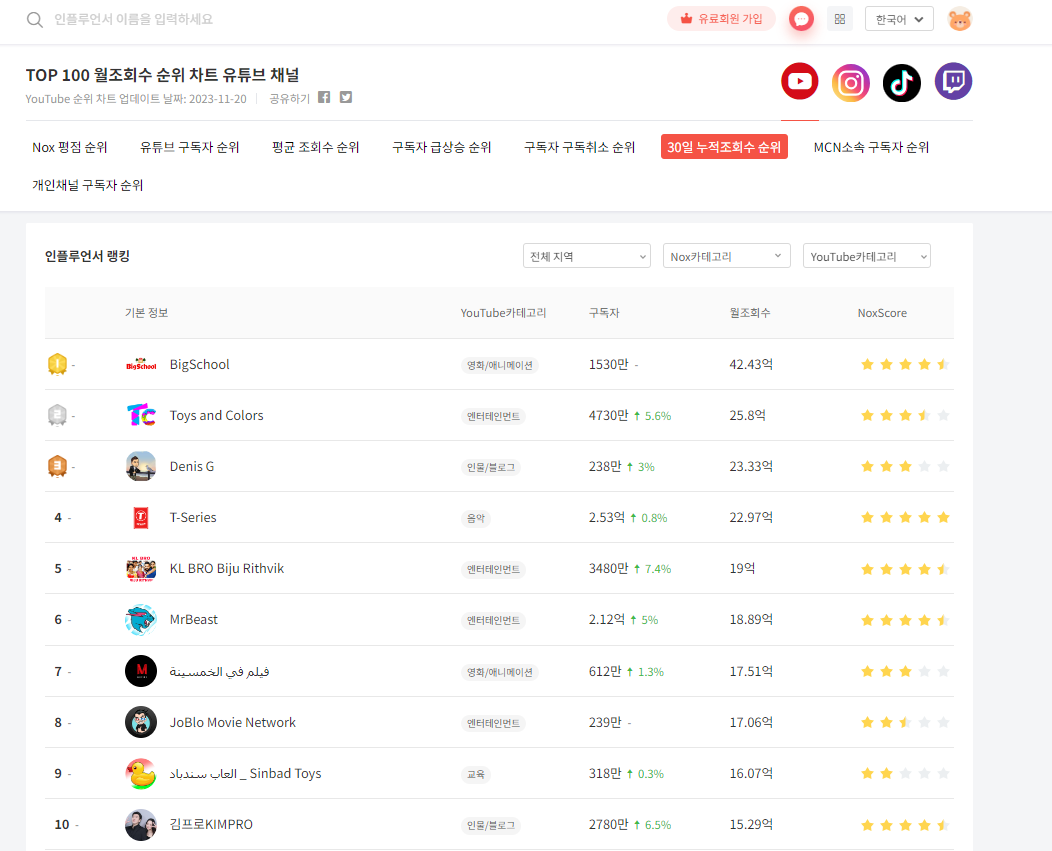Expand the 전체 지역 region dropdown
Viewport: 1052px width, 851px height.
pyautogui.click(x=586, y=256)
